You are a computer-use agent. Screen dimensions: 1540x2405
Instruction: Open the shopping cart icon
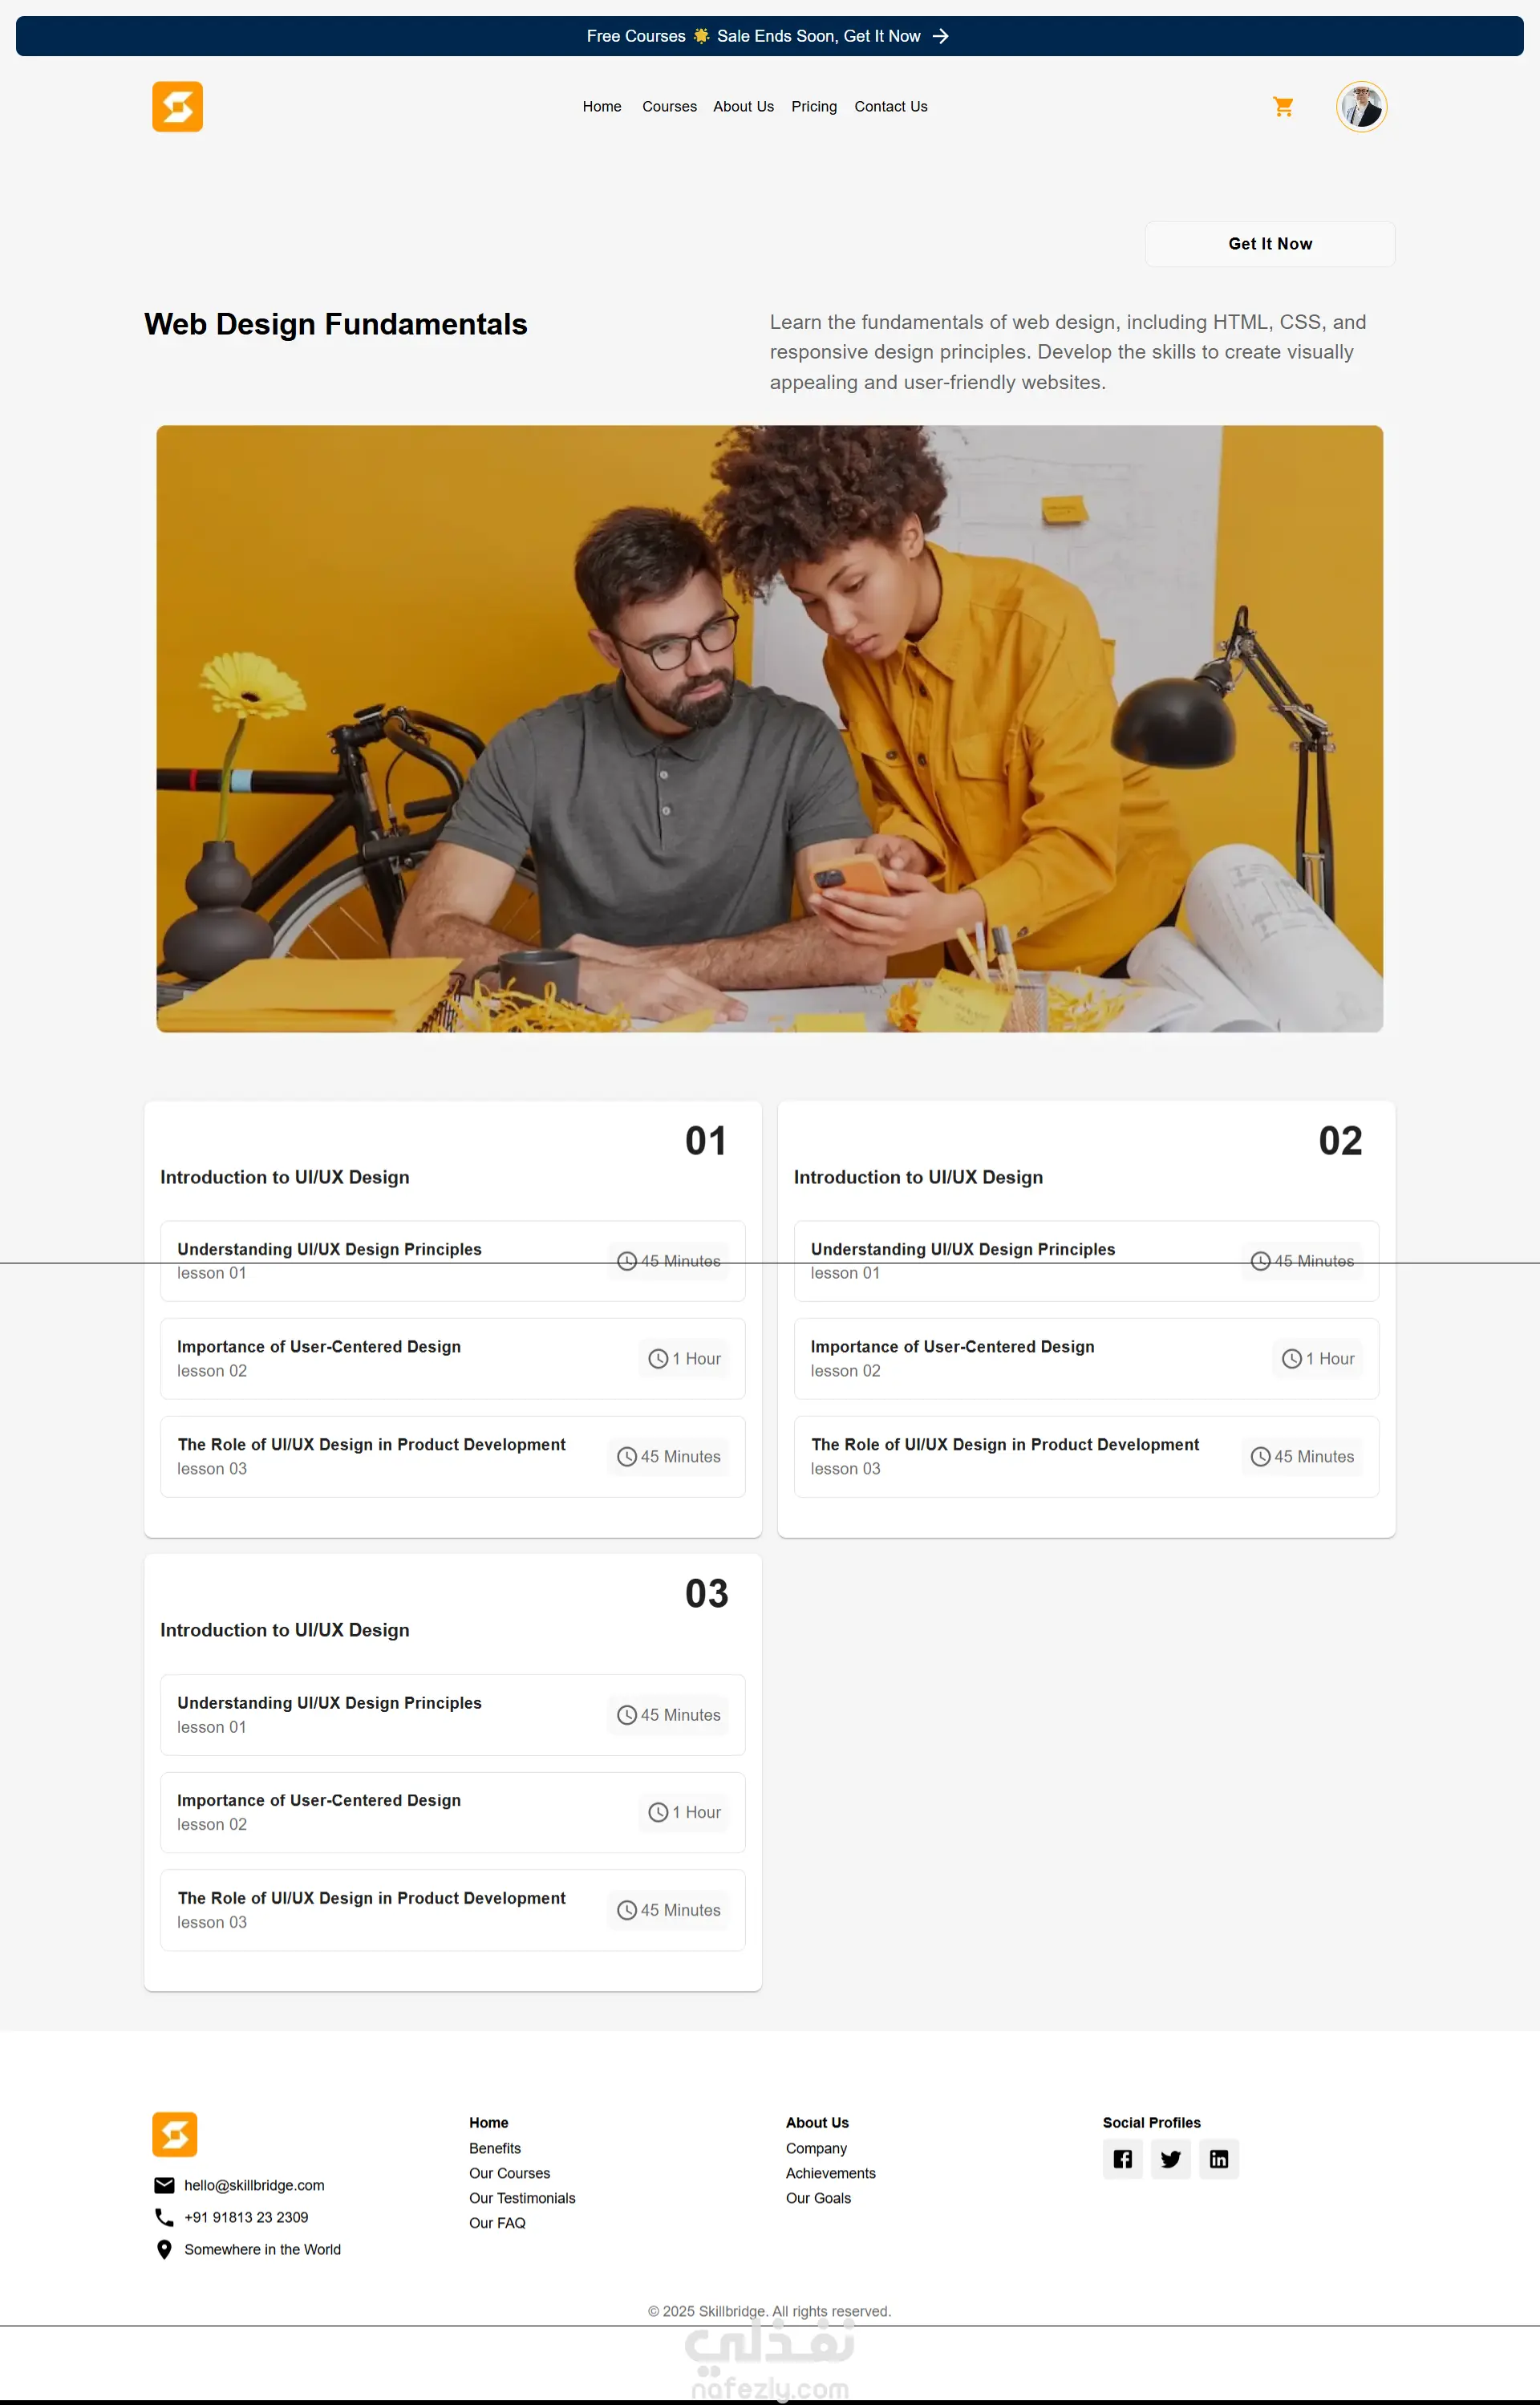(1283, 106)
